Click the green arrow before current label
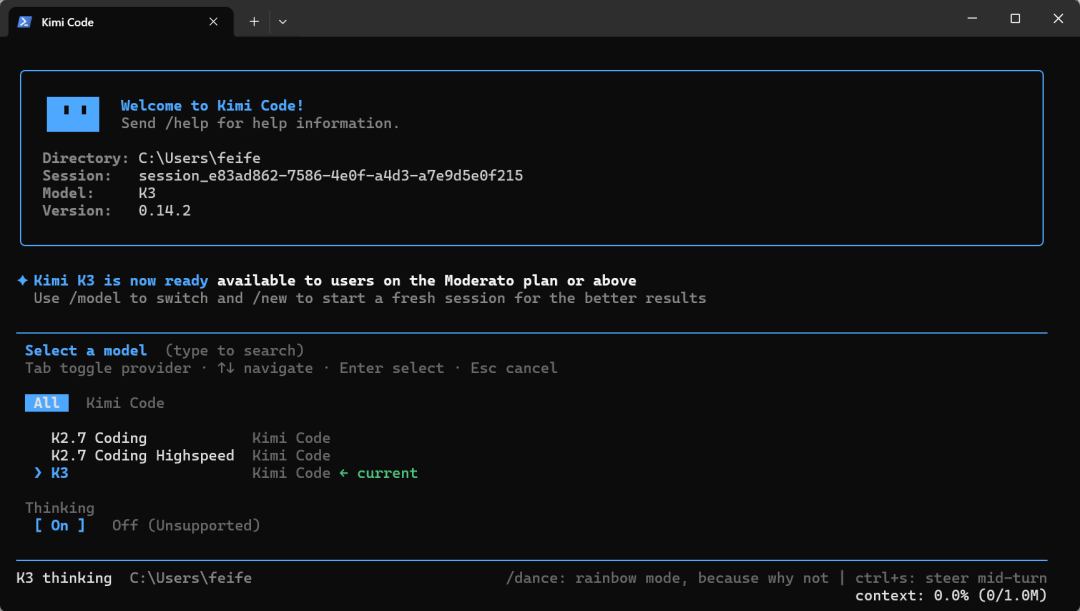Viewport: 1080px width, 611px height. (344, 473)
